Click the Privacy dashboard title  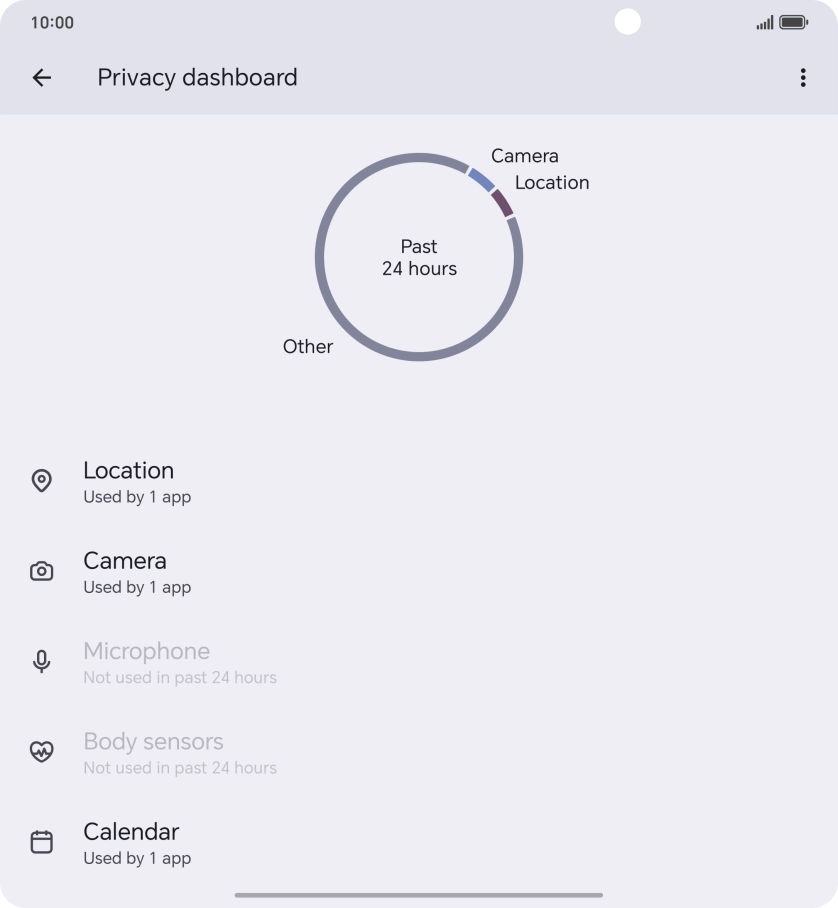click(197, 77)
